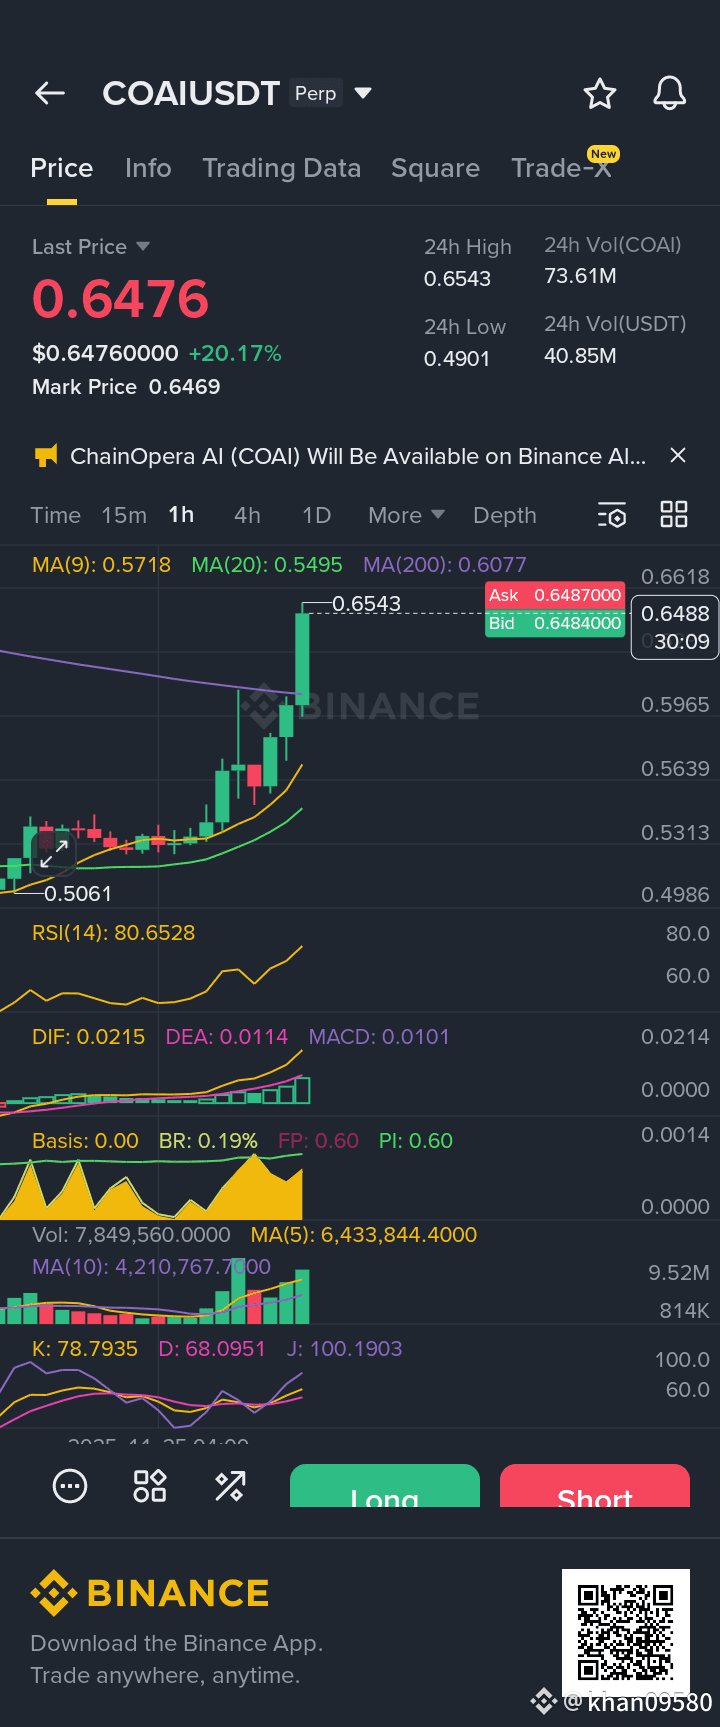Open the Square tab

click(x=435, y=168)
